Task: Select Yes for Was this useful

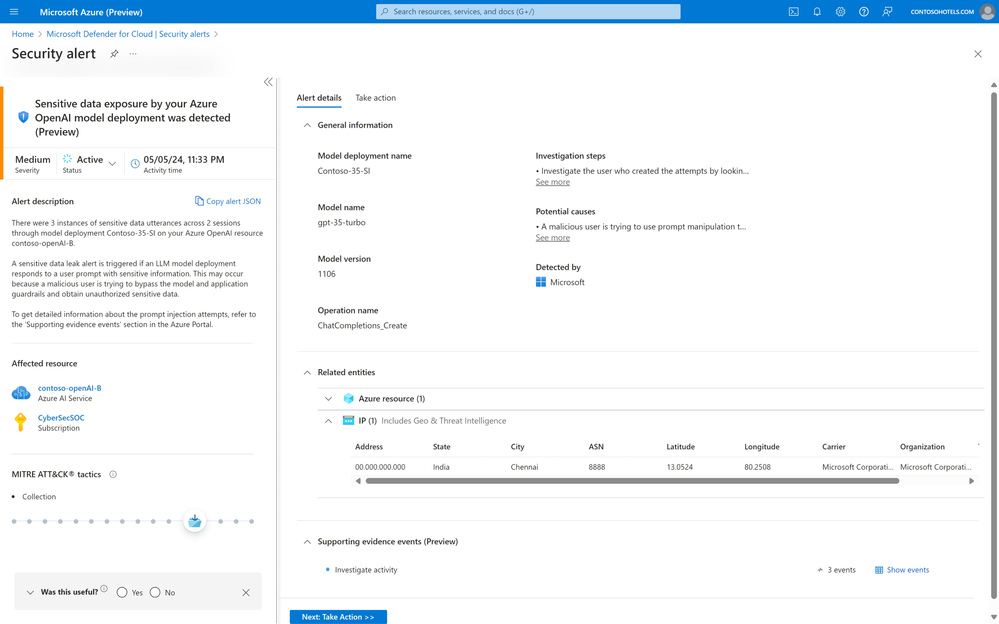Action: point(122,592)
